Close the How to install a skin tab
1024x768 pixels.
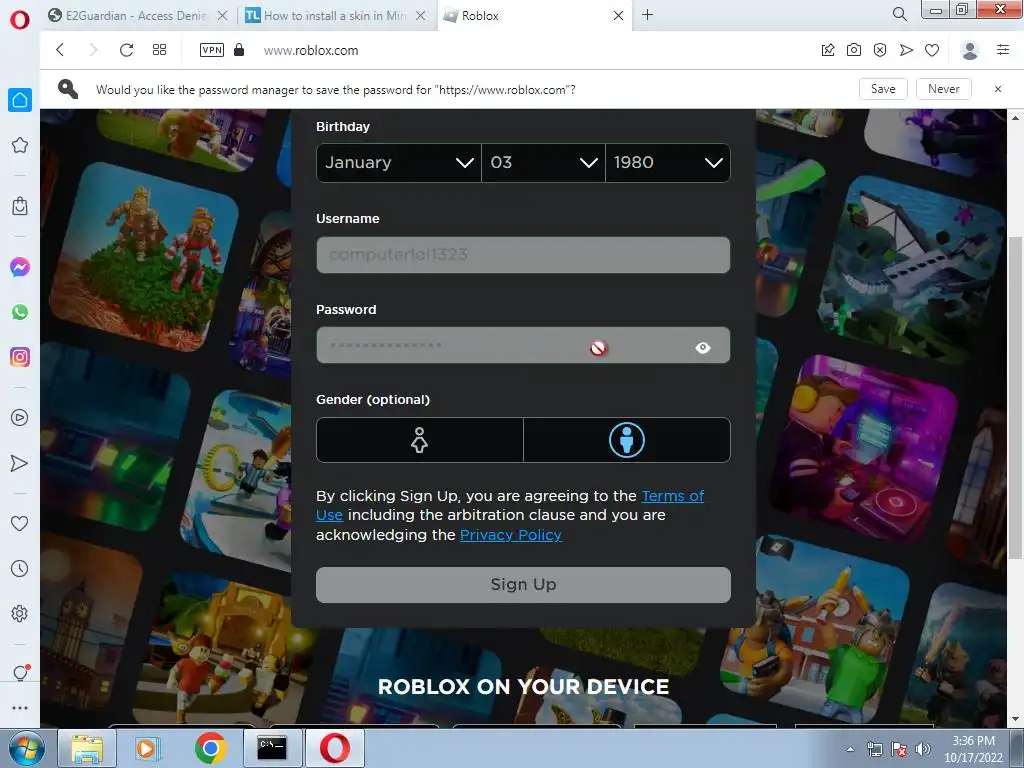click(421, 16)
